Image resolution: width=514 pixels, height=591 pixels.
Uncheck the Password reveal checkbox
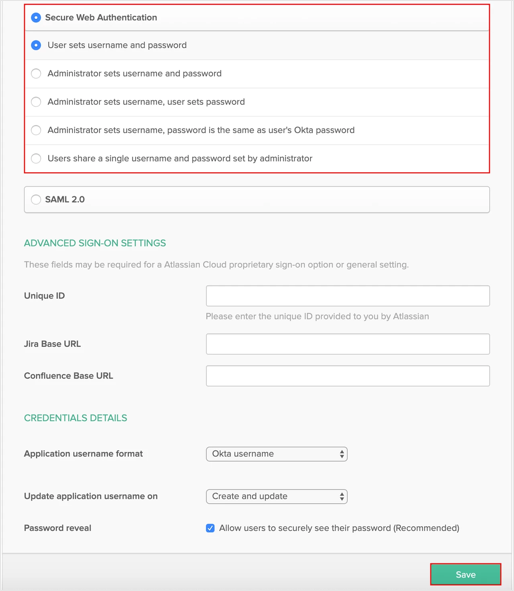[x=210, y=528]
